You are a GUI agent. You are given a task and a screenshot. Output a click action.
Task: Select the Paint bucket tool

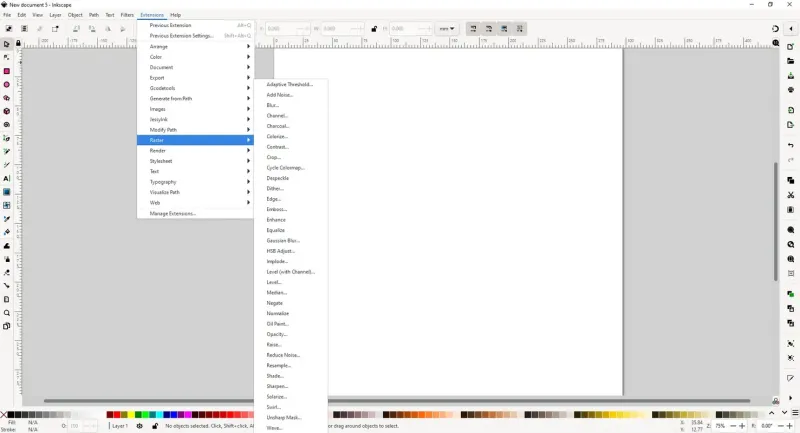point(7,232)
